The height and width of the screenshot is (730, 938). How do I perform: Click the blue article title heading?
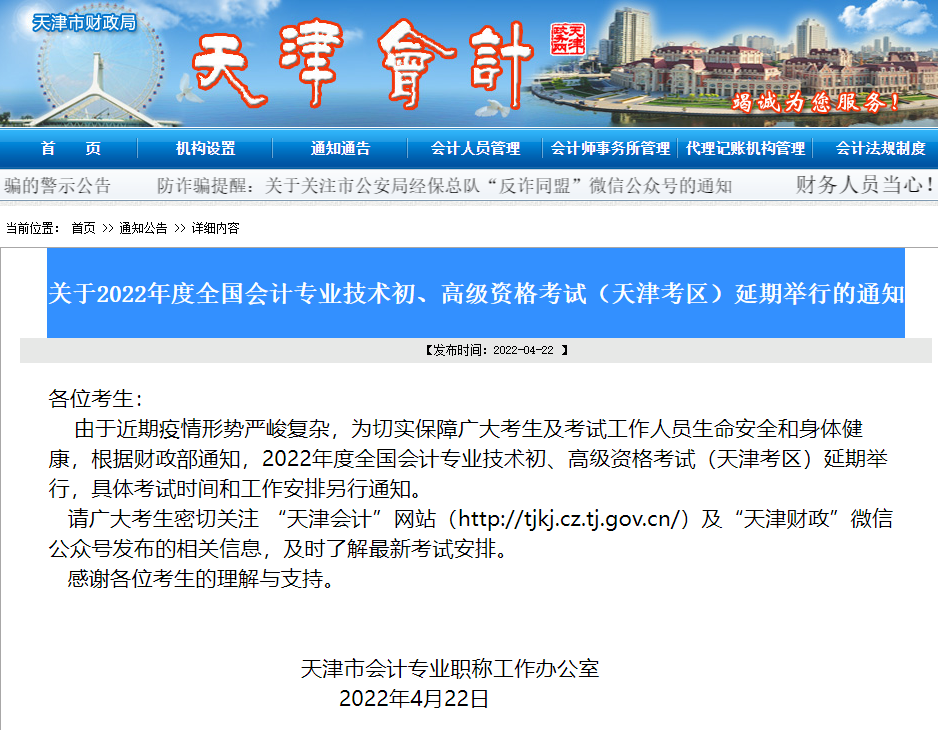[x=476, y=294]
